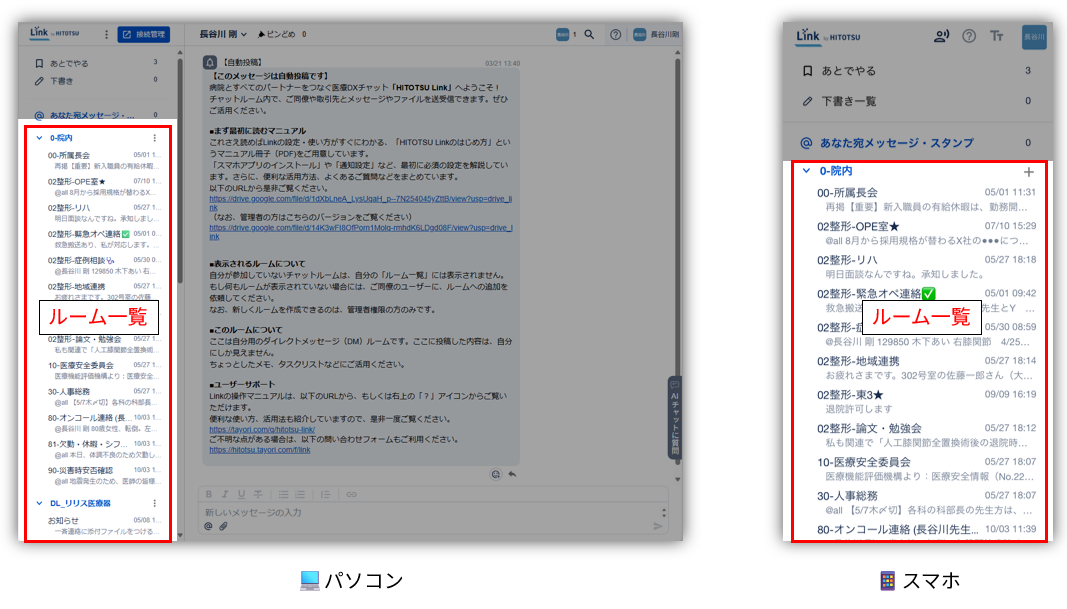
Task: Collapse the 0-院内 group in PC sidebar
Action: point(39,138)
